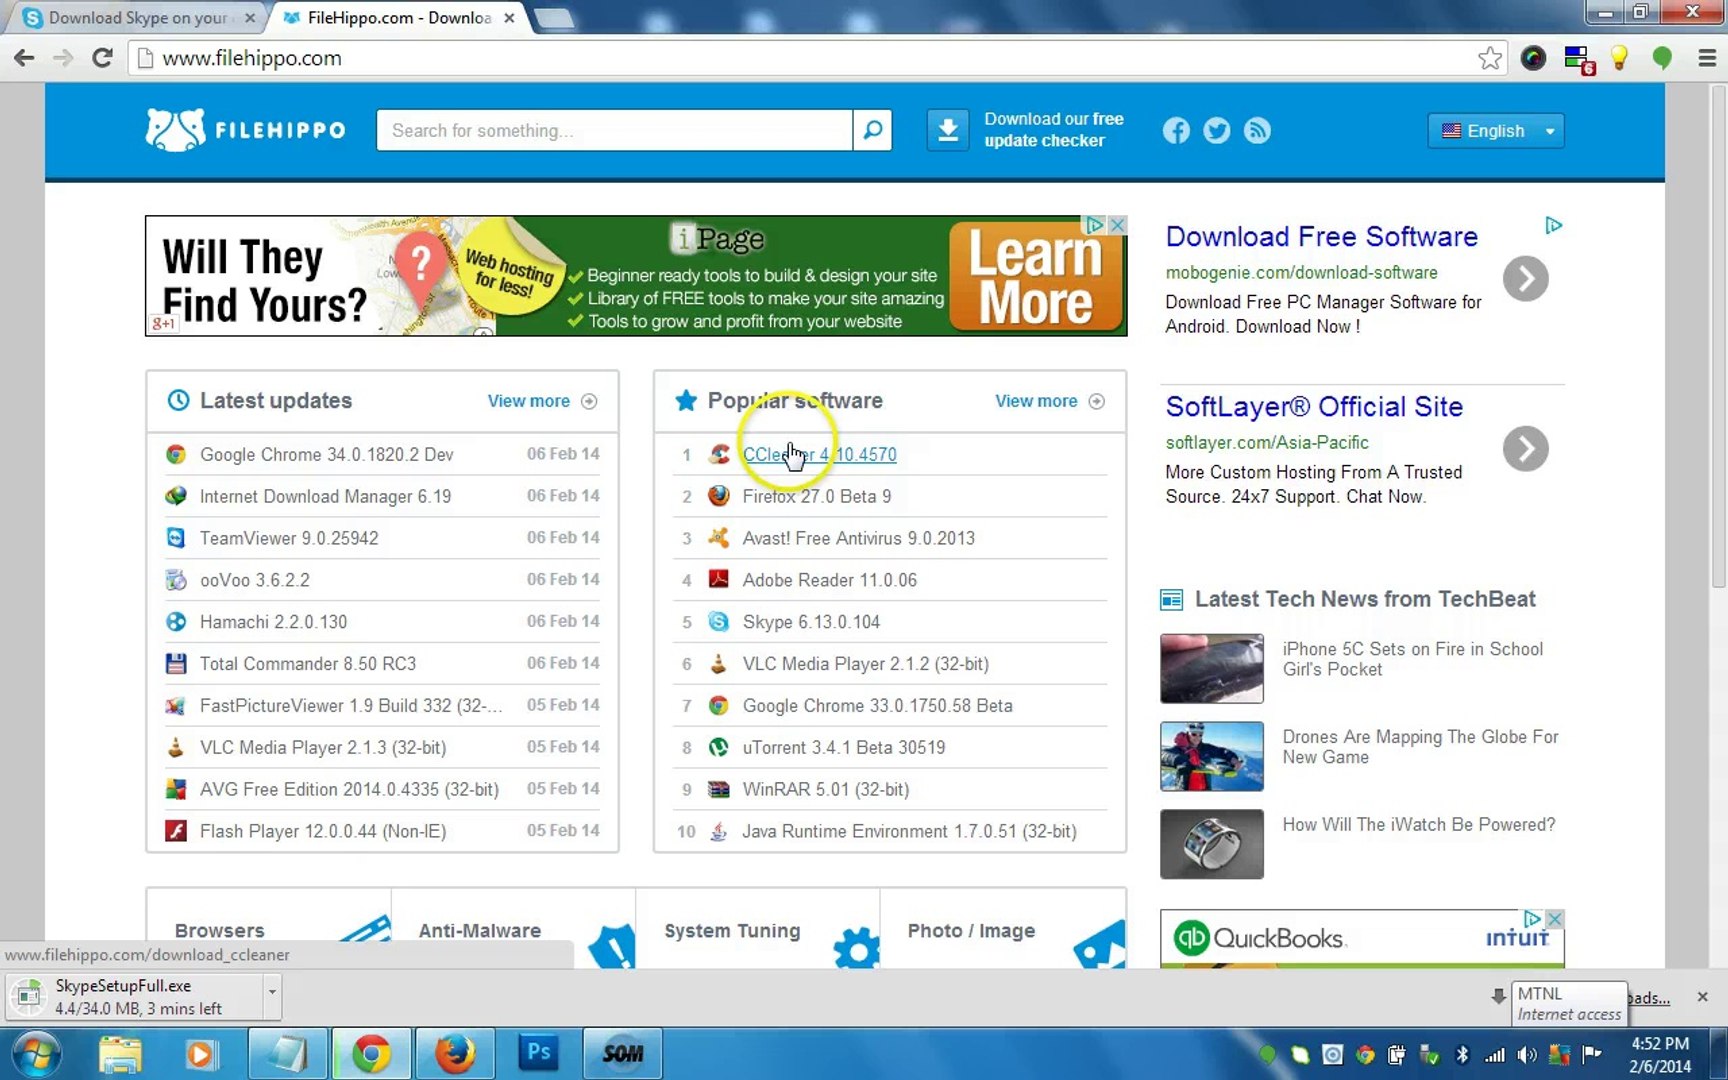Open the CCleaner 4.10.4570 link
1728x1080 pixels.
coord(819,454)
